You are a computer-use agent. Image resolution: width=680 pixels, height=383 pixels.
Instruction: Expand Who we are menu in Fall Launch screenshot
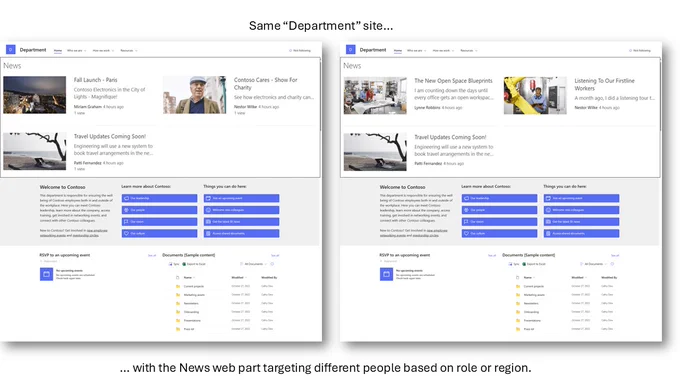tap(77, 50)
